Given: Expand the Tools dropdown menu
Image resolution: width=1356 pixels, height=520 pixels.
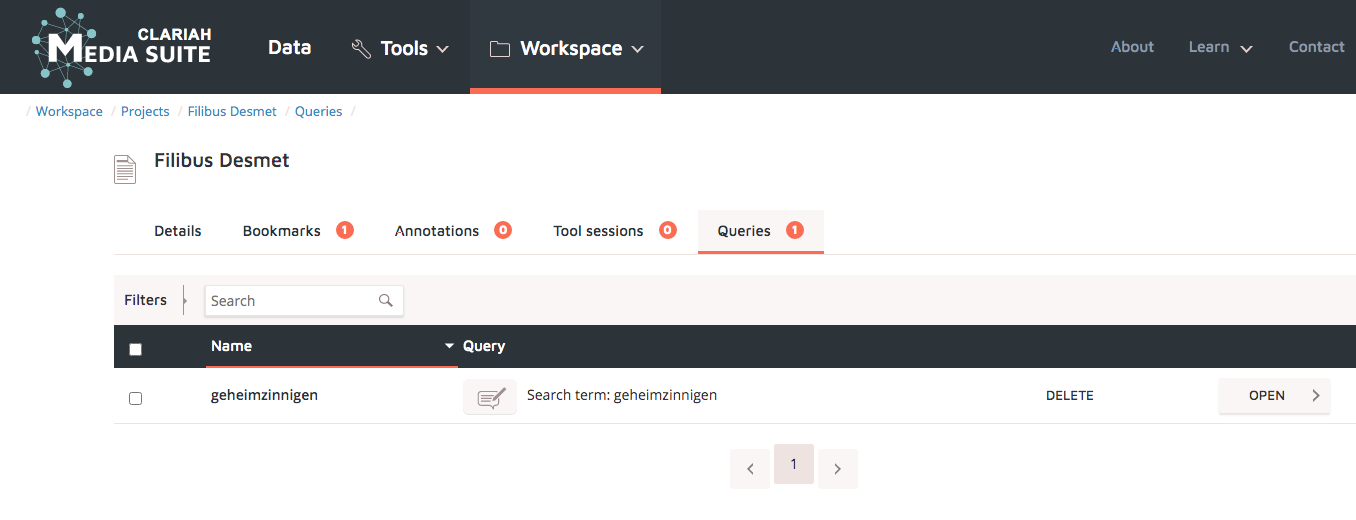Looking at the screenshot, I should click(400, 48).
